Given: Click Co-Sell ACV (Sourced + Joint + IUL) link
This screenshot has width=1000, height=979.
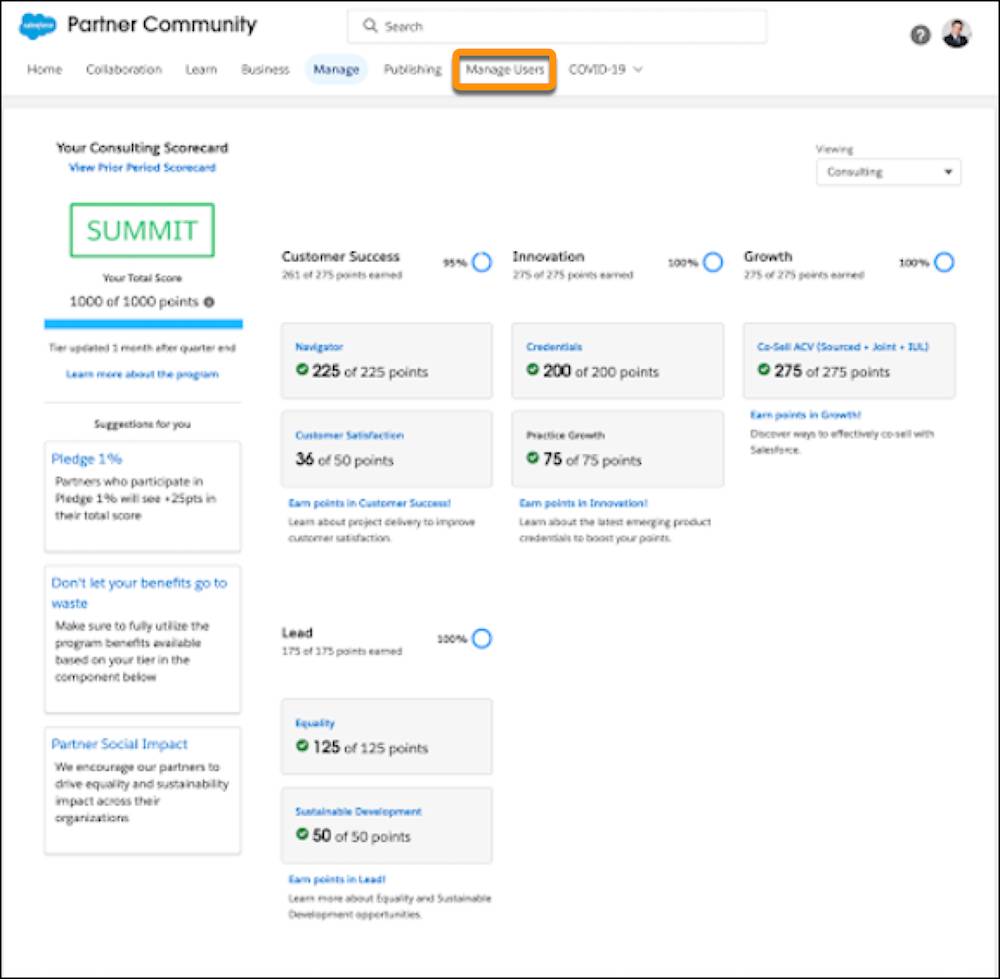Looking at the screenshot, I should tap(842, 347).
